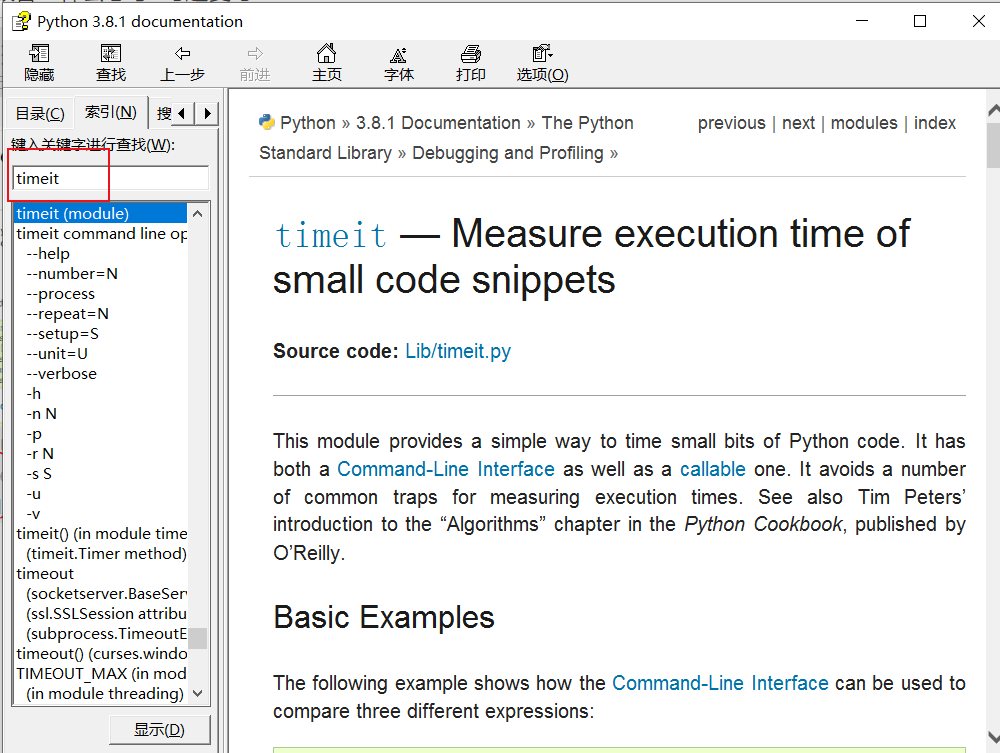Viewport: 1000px width, 753px height.
Task: Select the '-n N' index entry
Action: tap(41, 414)
